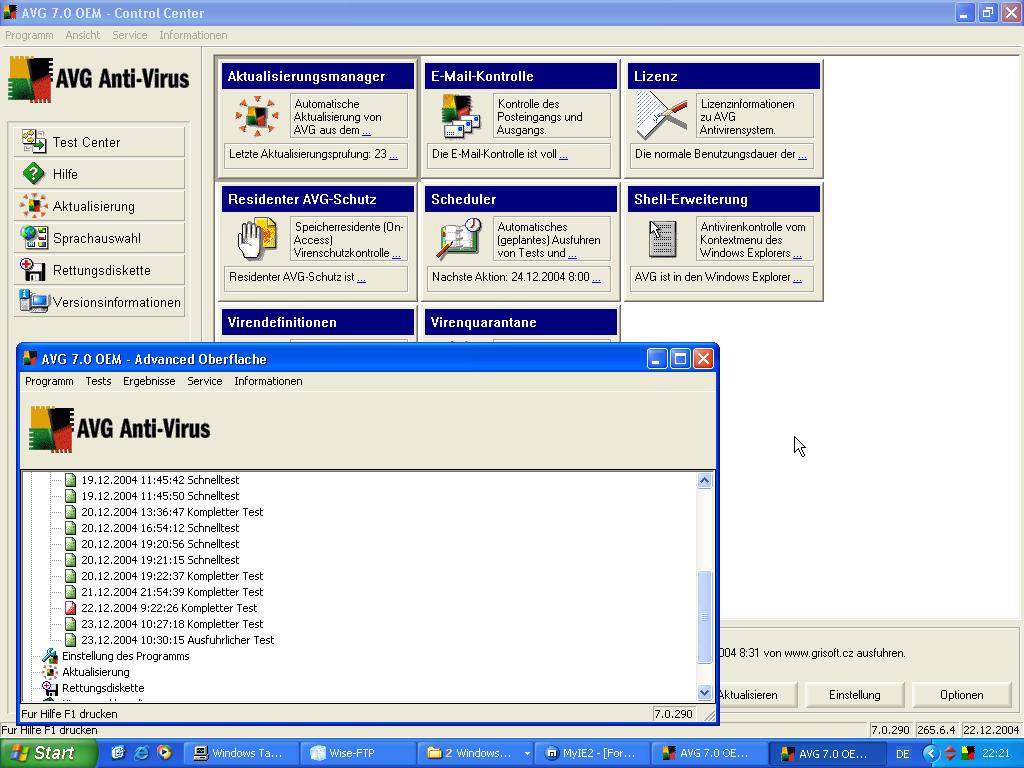The height and width of the screenshot is (768, 1024).
Task: Follow the link after Die E-Mail-Kontrolle ist voll
Action: click(x=563, y=155)
